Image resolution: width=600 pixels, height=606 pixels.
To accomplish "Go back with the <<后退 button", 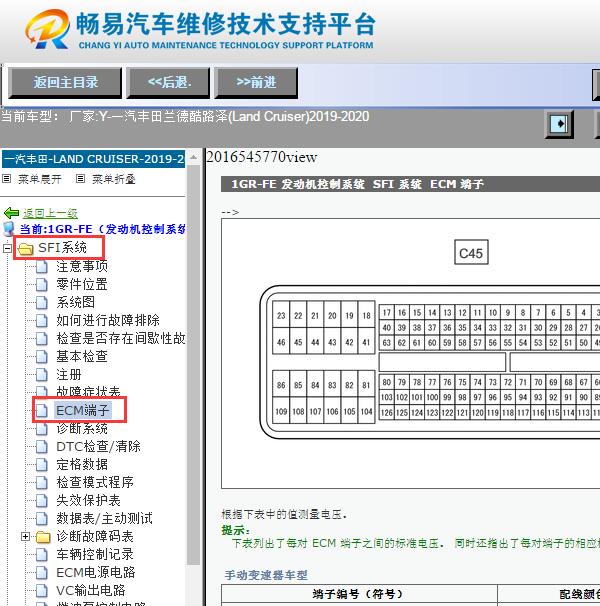I will [x=169, y=82].
